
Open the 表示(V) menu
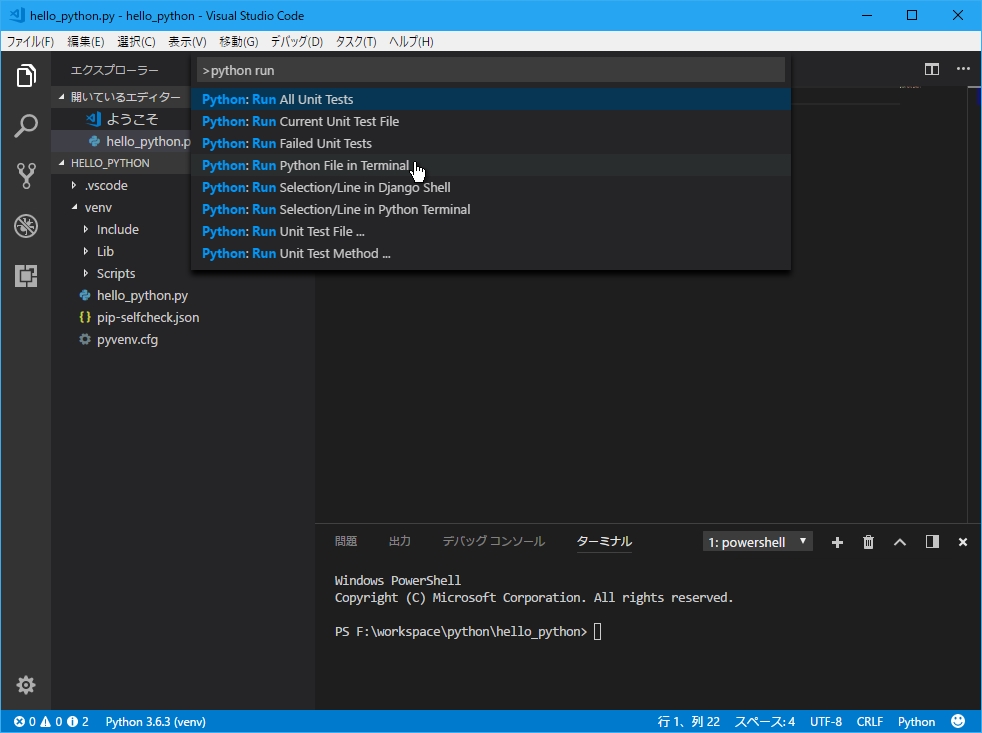[x=187, y=41]
